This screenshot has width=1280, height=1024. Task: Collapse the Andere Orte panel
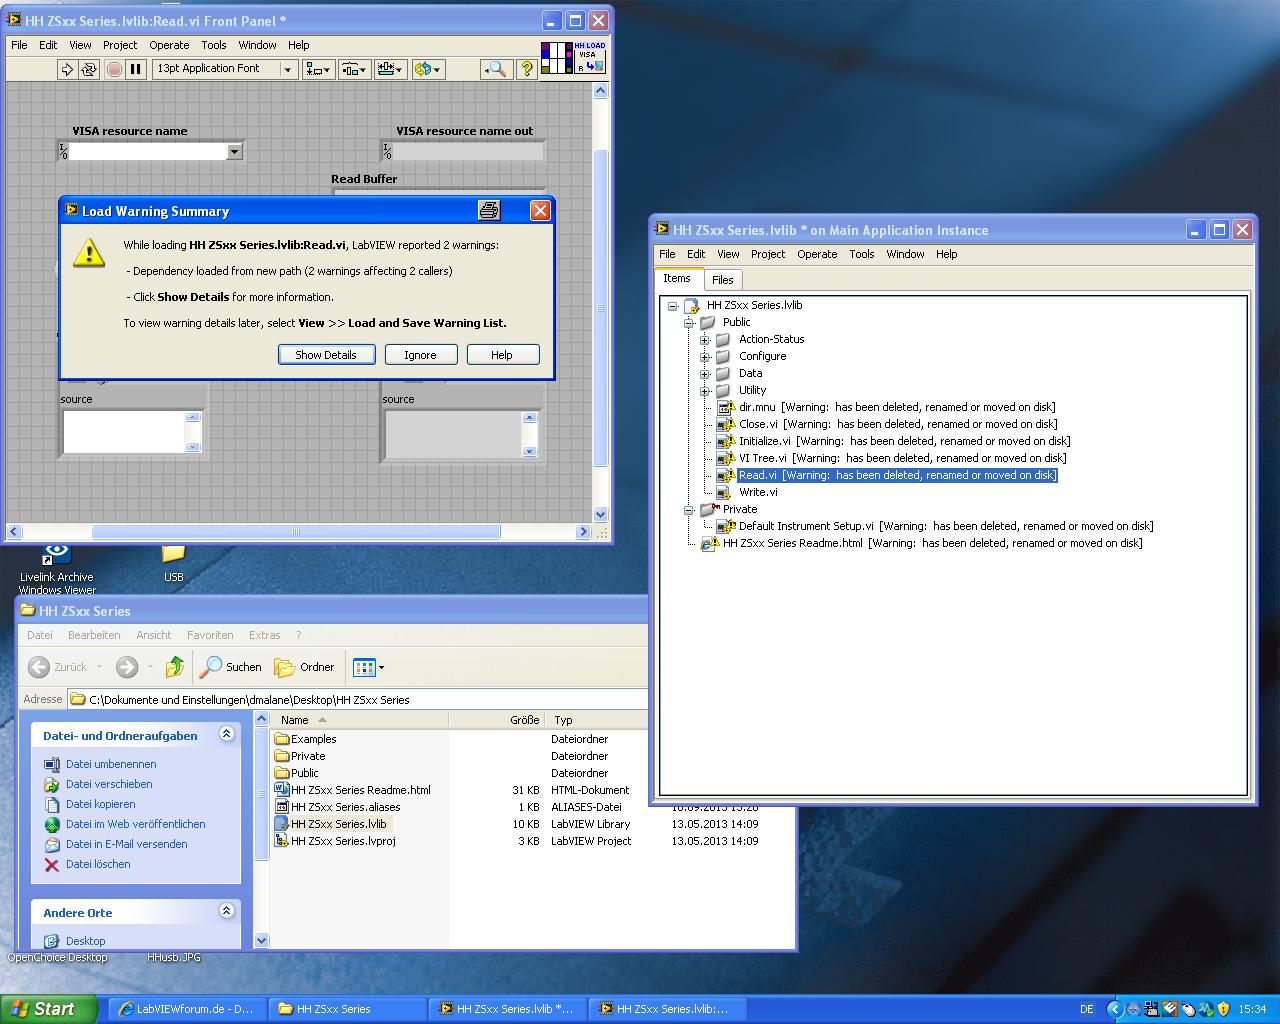point(226,911)
